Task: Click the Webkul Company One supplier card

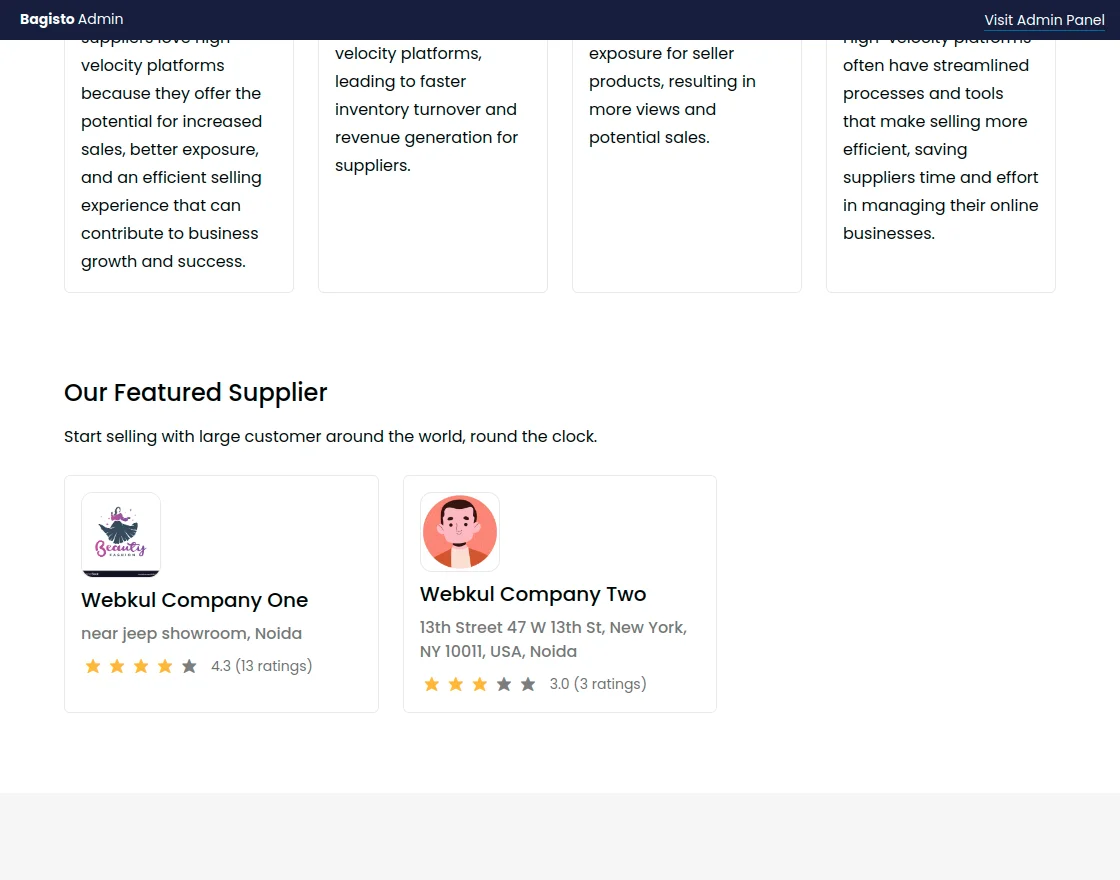Action: click(221, 593)
